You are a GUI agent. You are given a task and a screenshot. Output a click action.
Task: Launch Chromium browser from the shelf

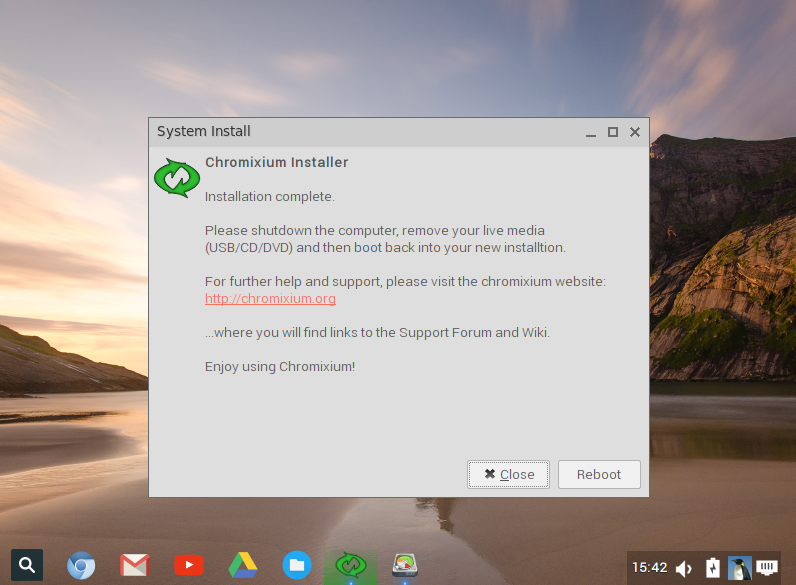point(81,565)
